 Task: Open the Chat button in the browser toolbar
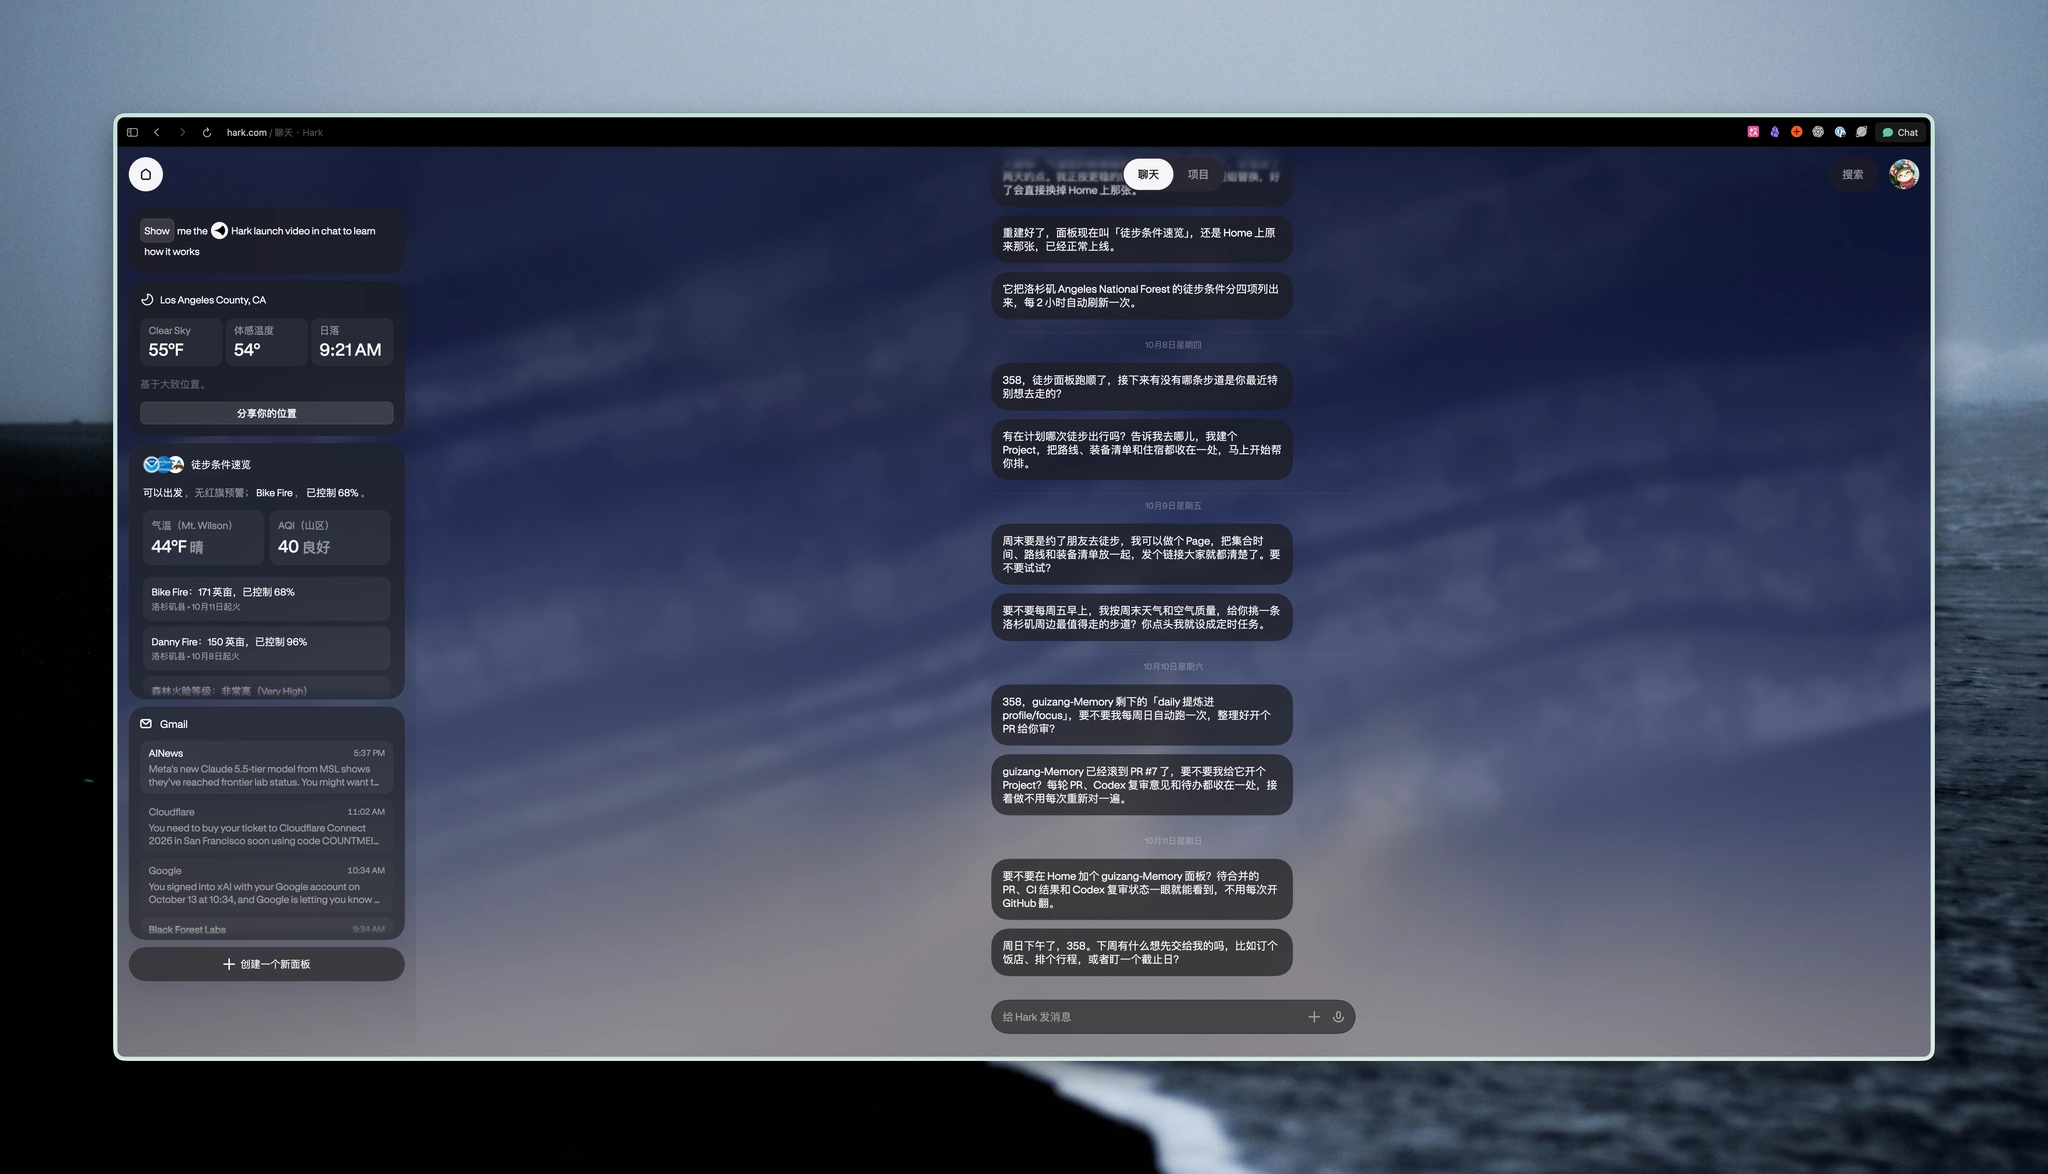pos(1900,132)
